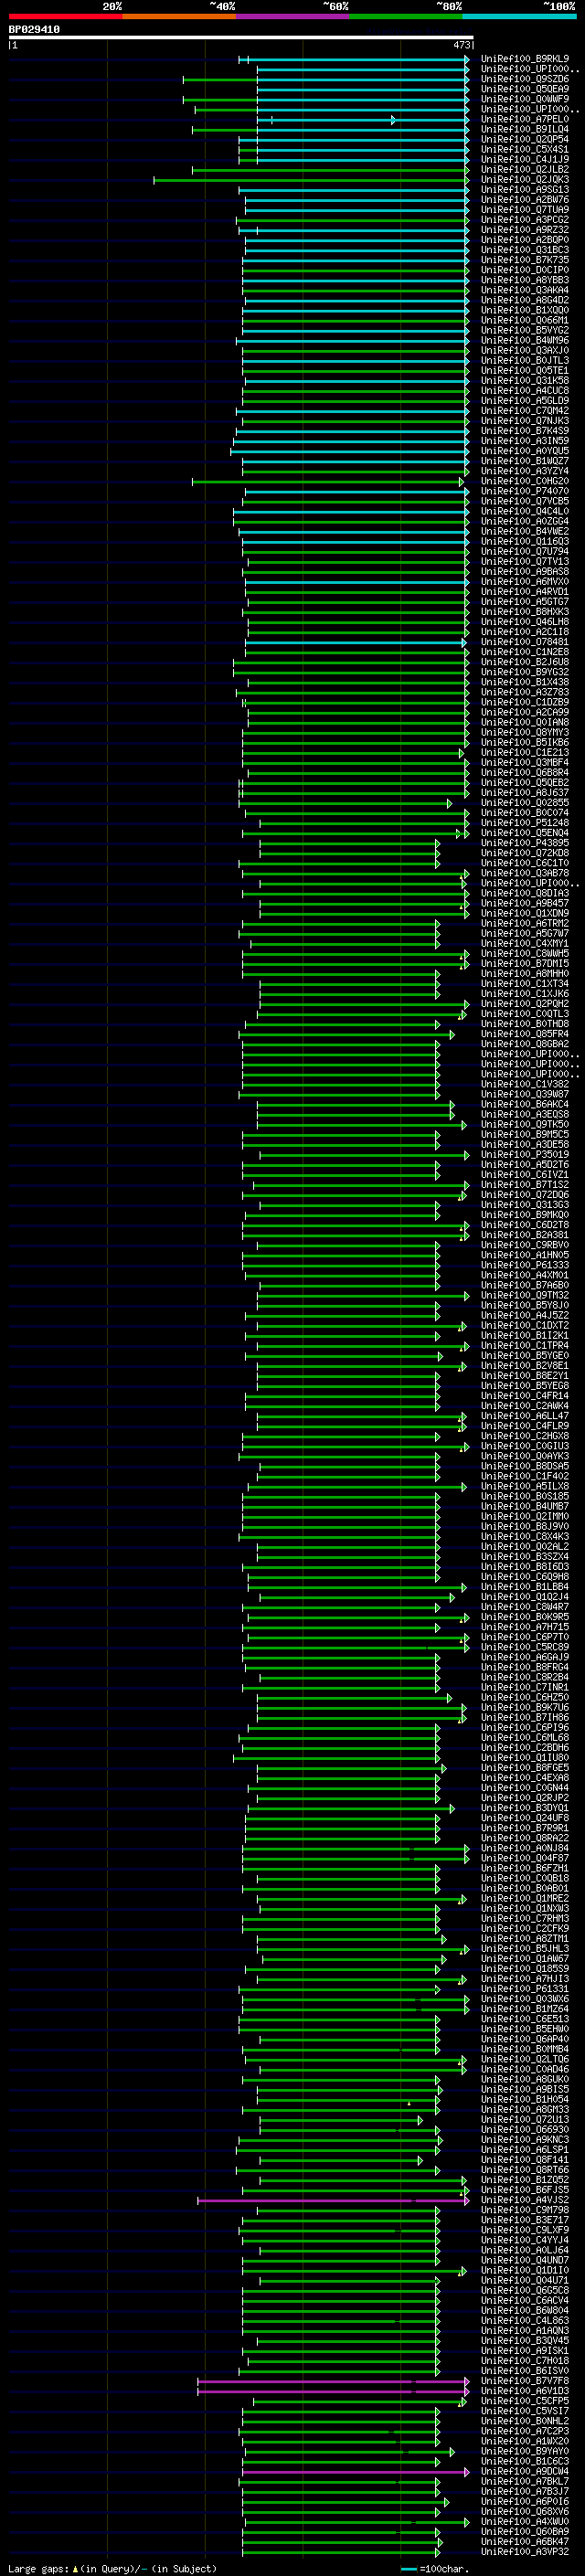Image resolution: width=585 pixels, height=2576 pixels.
Task: Select the UniRef100_A5GLD9 hit
Action: [524, 401]
